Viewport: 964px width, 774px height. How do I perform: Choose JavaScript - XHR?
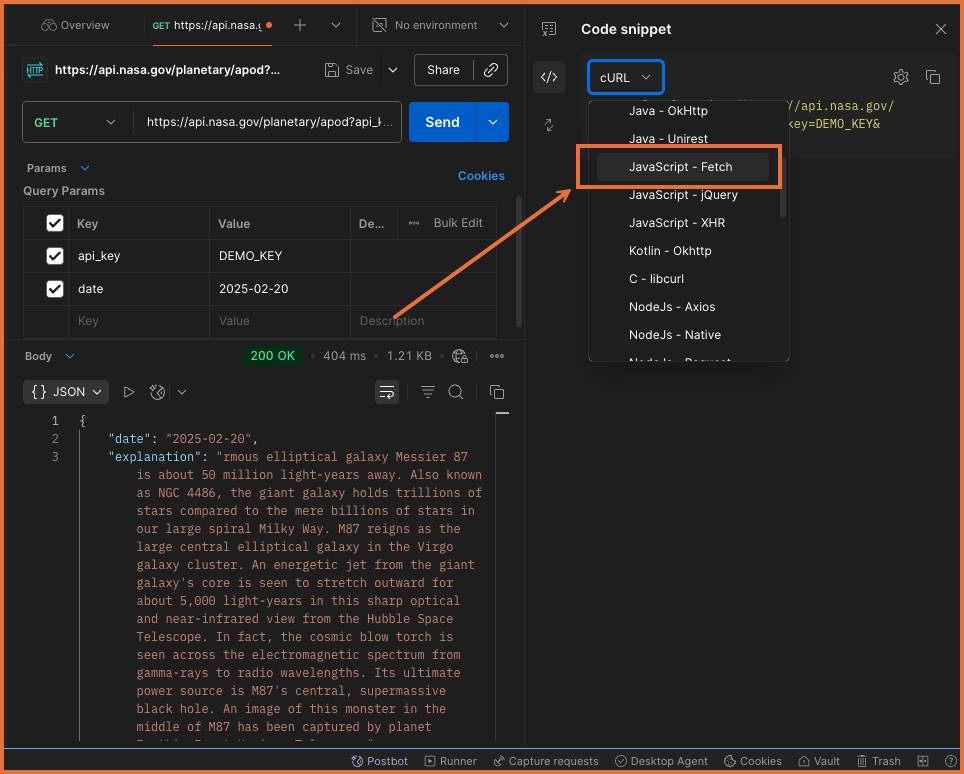pos(684,223)
